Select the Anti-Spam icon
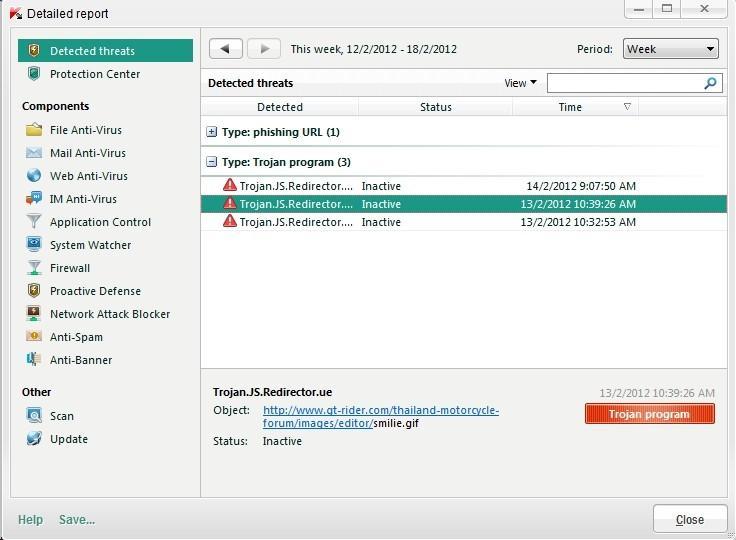The image size is (736, 540). coord(34,337)
